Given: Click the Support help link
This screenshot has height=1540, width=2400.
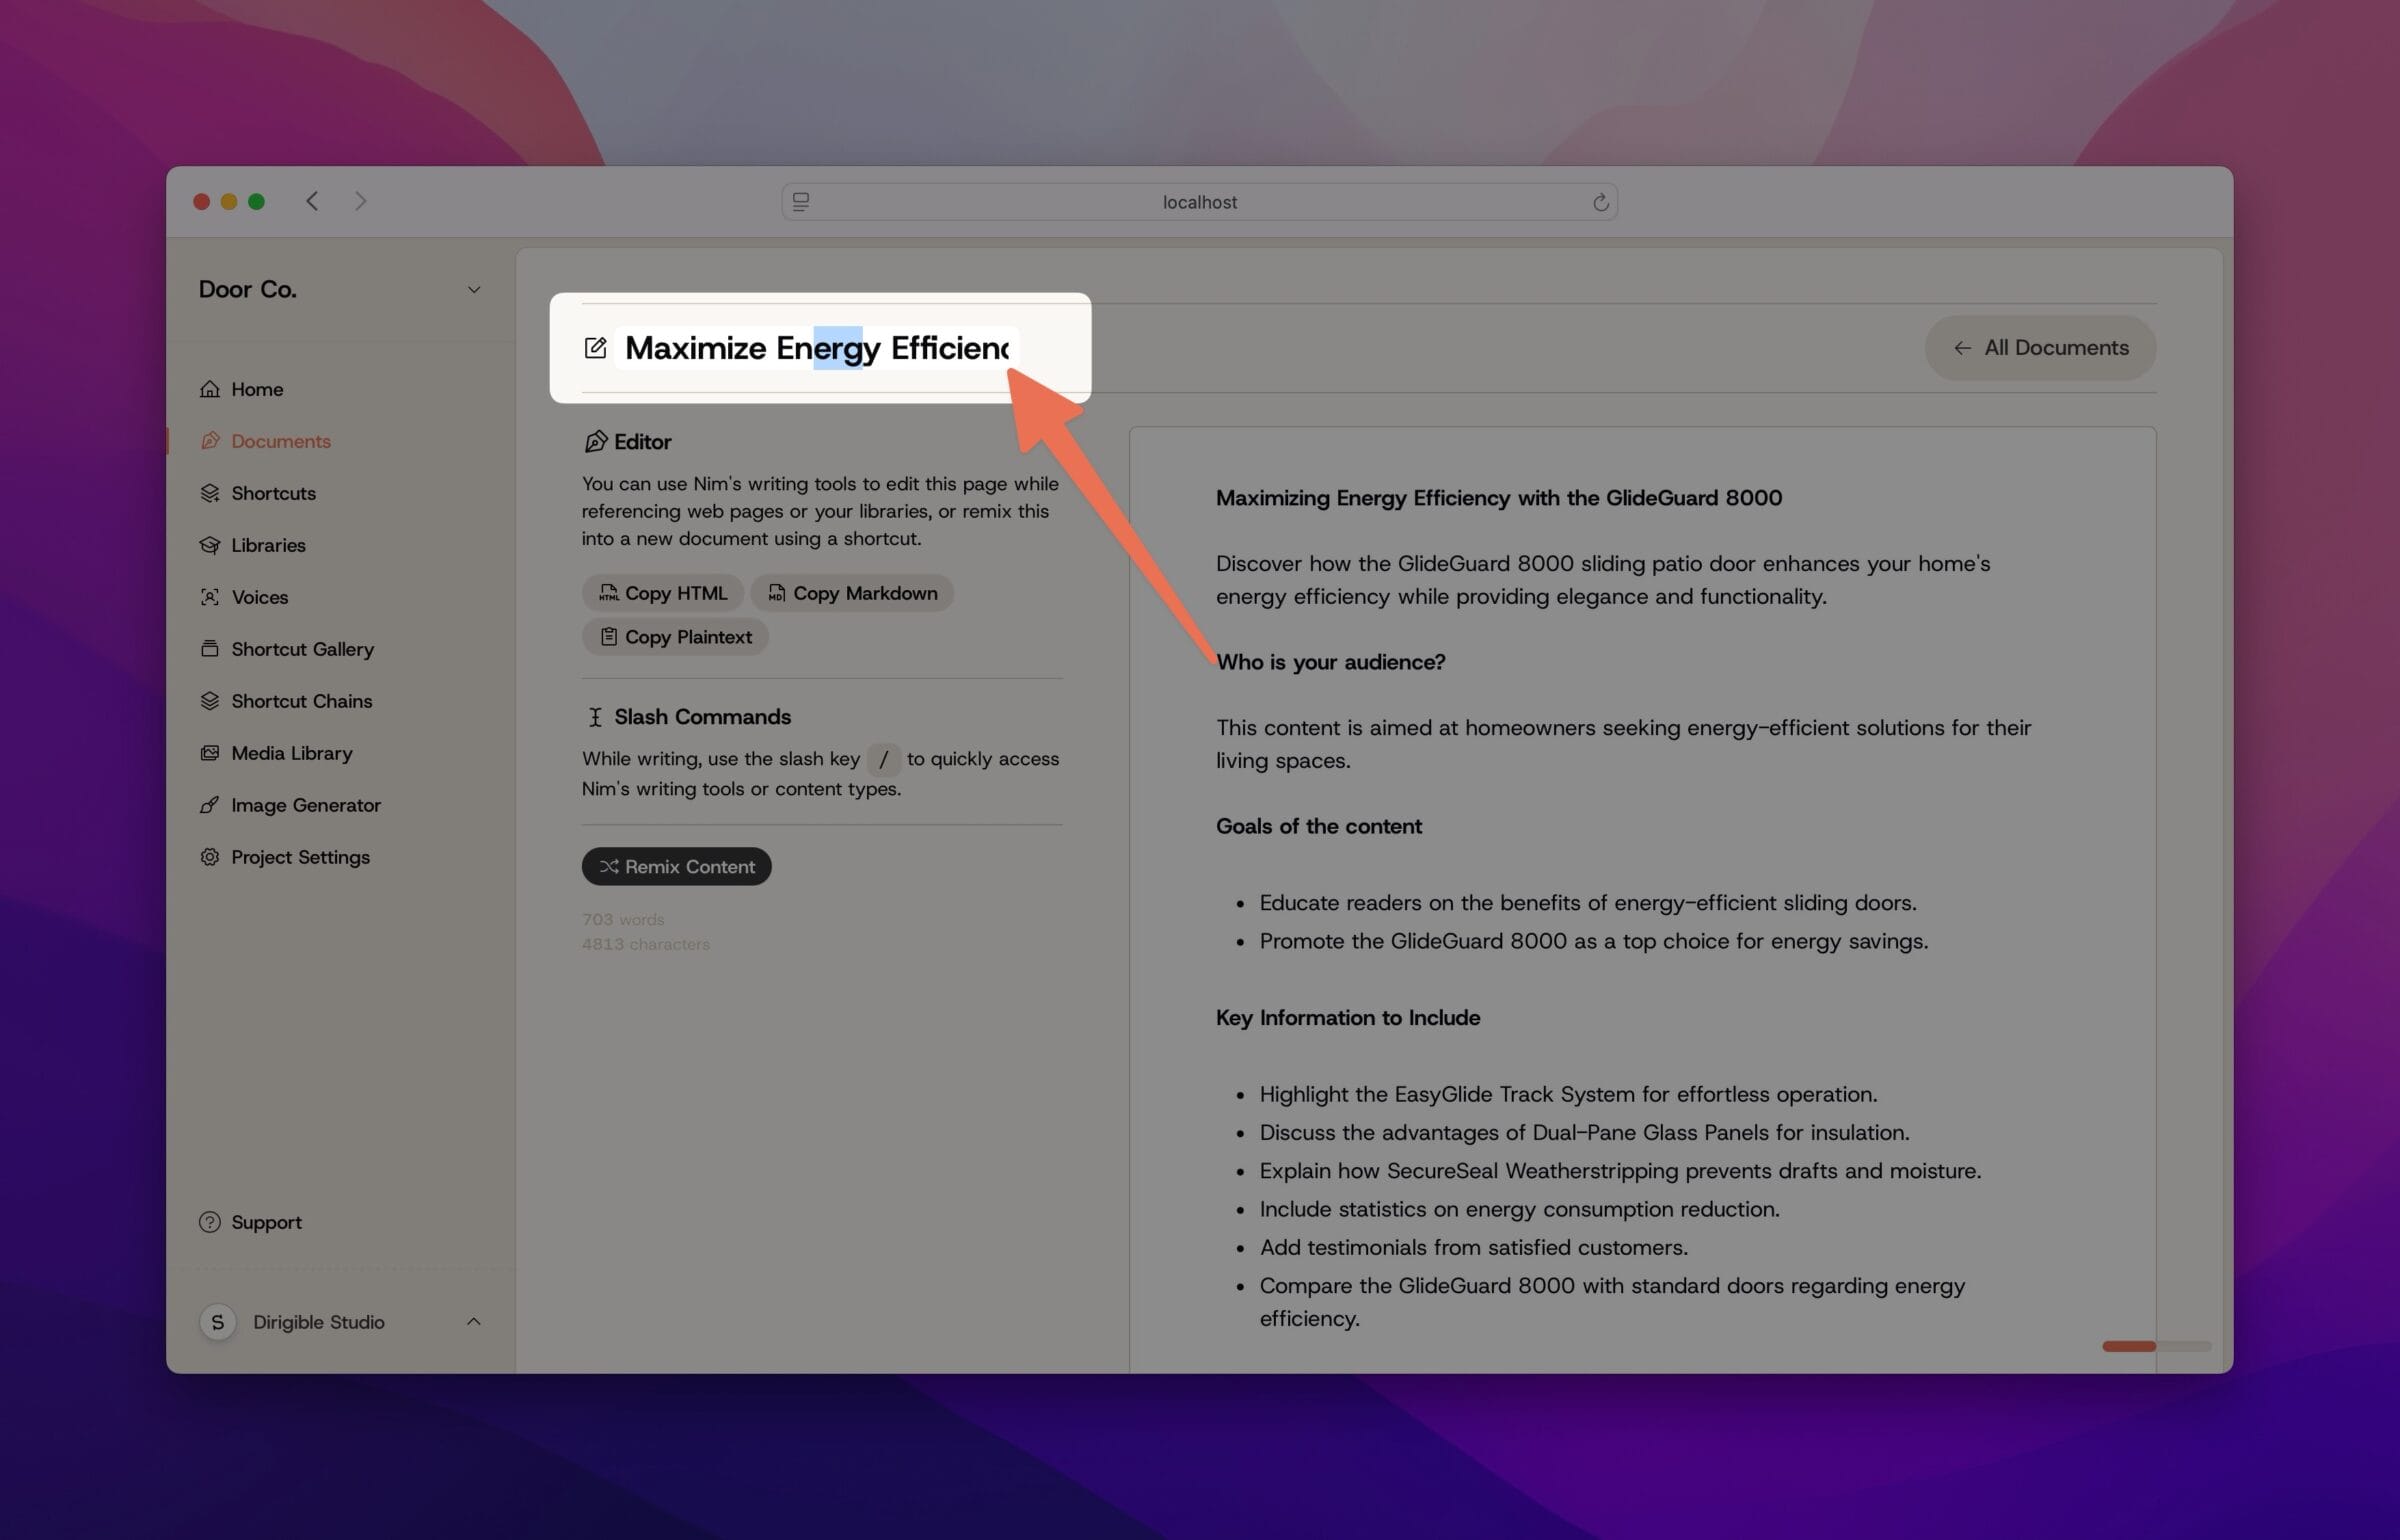Looking at the screenshot, I should coord(268,1223).
